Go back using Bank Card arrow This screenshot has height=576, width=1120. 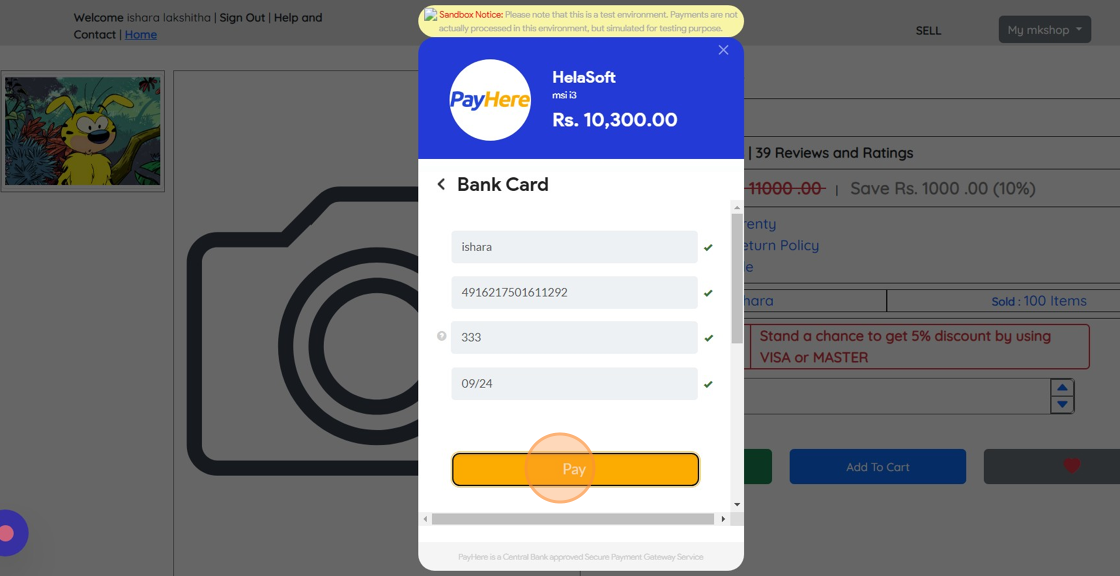pyautogui.click(x=441, y=184)
